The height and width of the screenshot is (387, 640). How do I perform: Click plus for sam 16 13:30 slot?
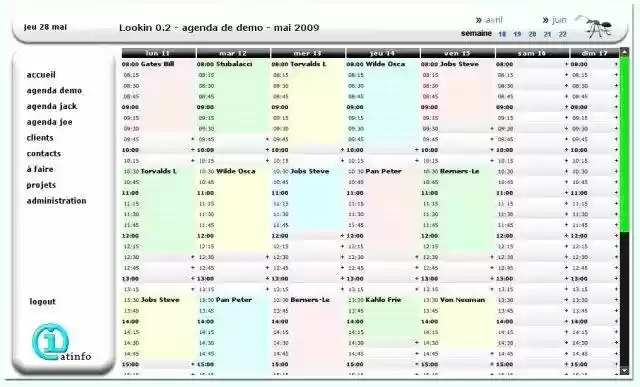coord(566,300)
